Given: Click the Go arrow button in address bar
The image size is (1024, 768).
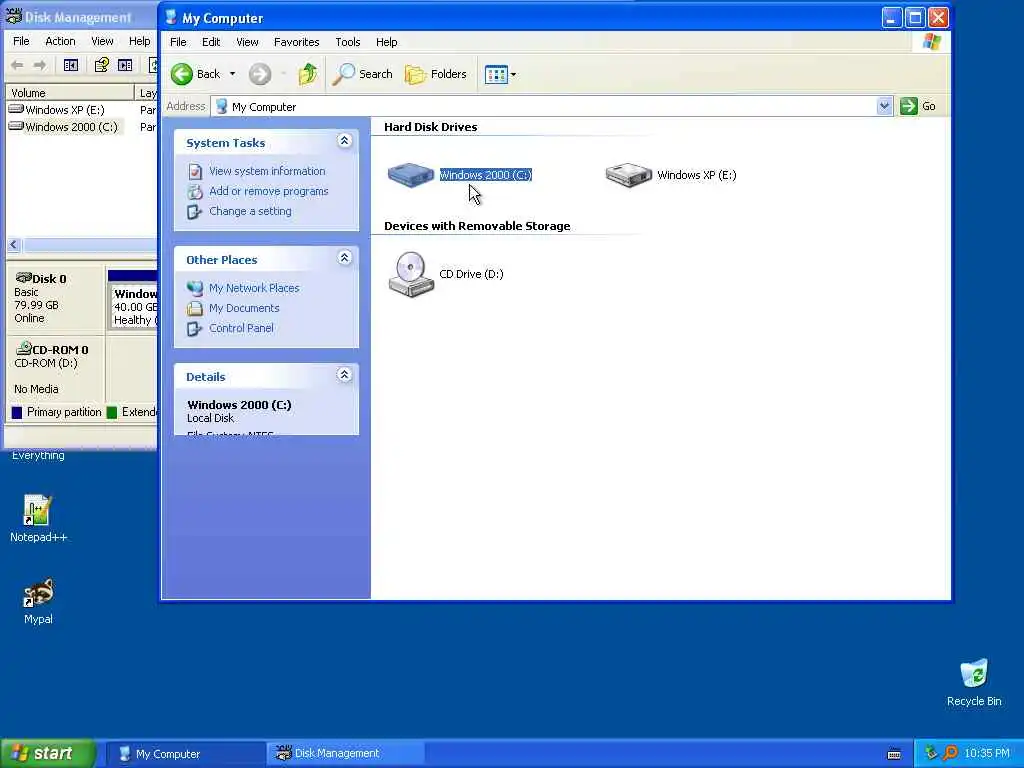Looking at the screenshot, I should pyautogui.click(x=908, y=106).
